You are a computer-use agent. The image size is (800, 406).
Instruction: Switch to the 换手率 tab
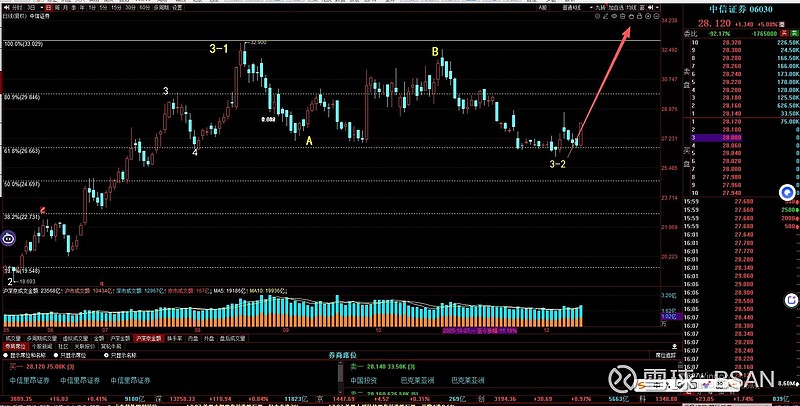(x=174, y=338)
